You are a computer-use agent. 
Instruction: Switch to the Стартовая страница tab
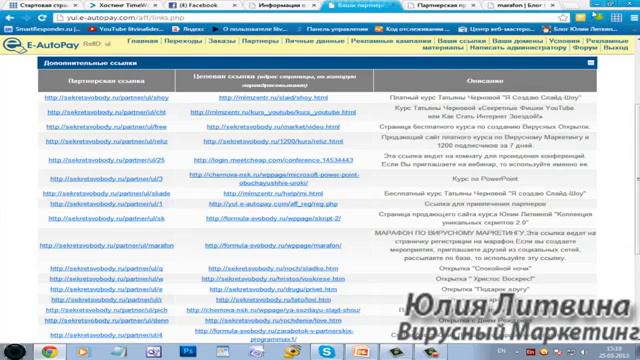coord(43,5)
